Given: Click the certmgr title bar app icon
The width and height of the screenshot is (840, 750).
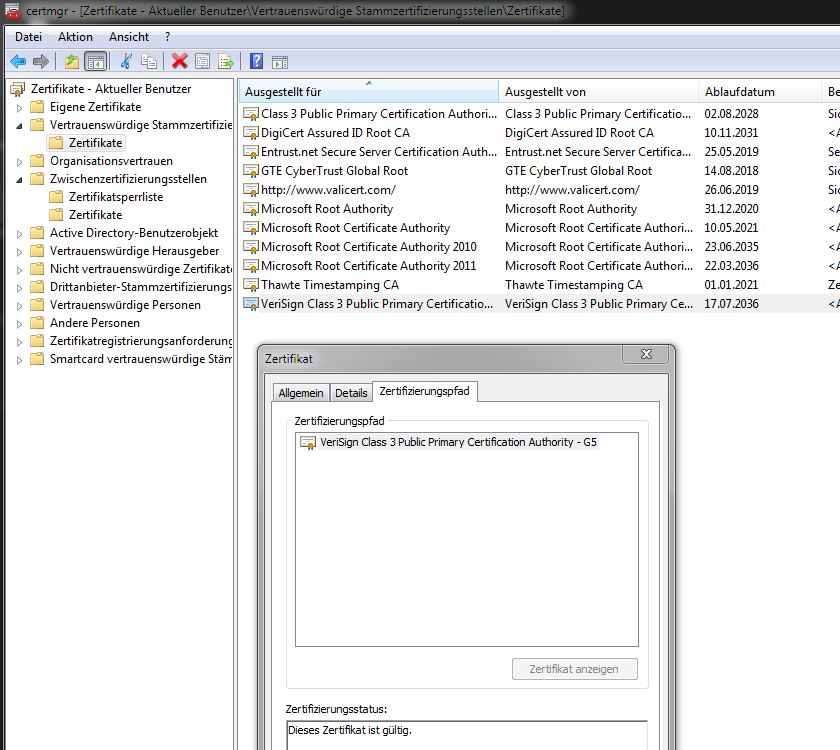Looking at the screenshot, I should pos(13,11).
